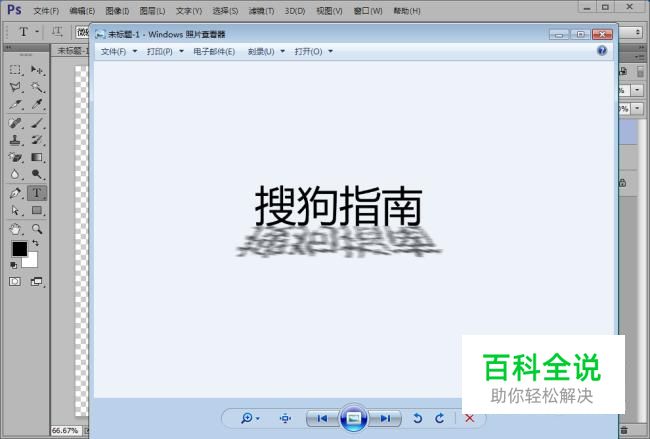Image resolution: width=650 pixels, height=439 pixels.
Task: Open the lower percentage dropdown in right panel
Action: 637,109
